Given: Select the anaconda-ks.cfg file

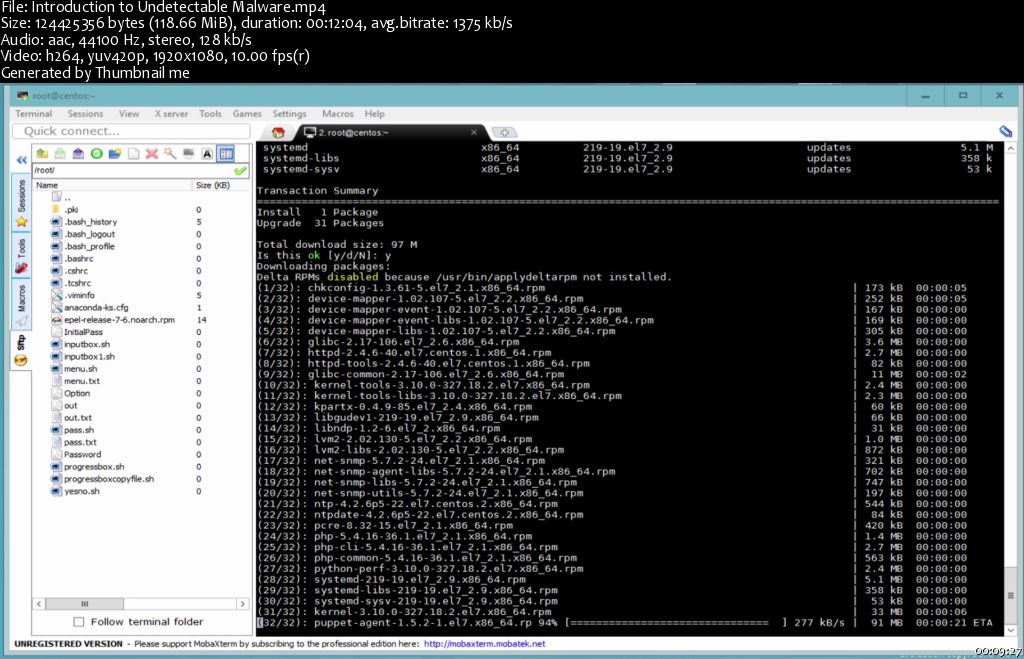Looking at the screenshot, I should coord(90,308).
